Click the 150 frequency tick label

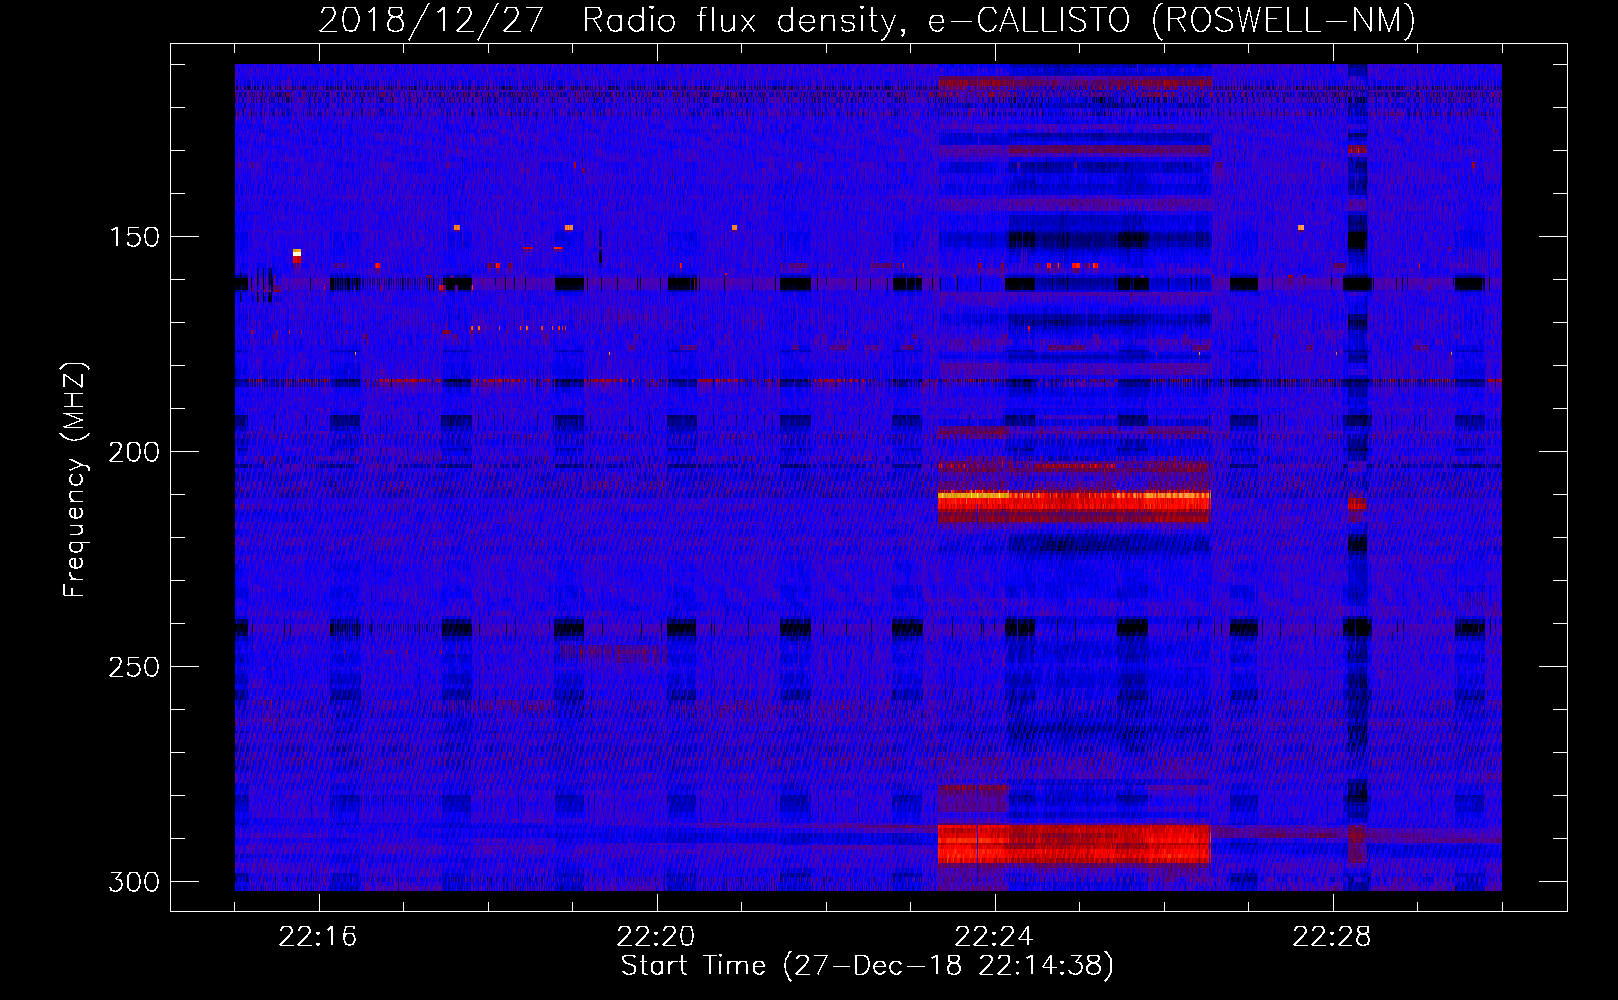point(134,237)
